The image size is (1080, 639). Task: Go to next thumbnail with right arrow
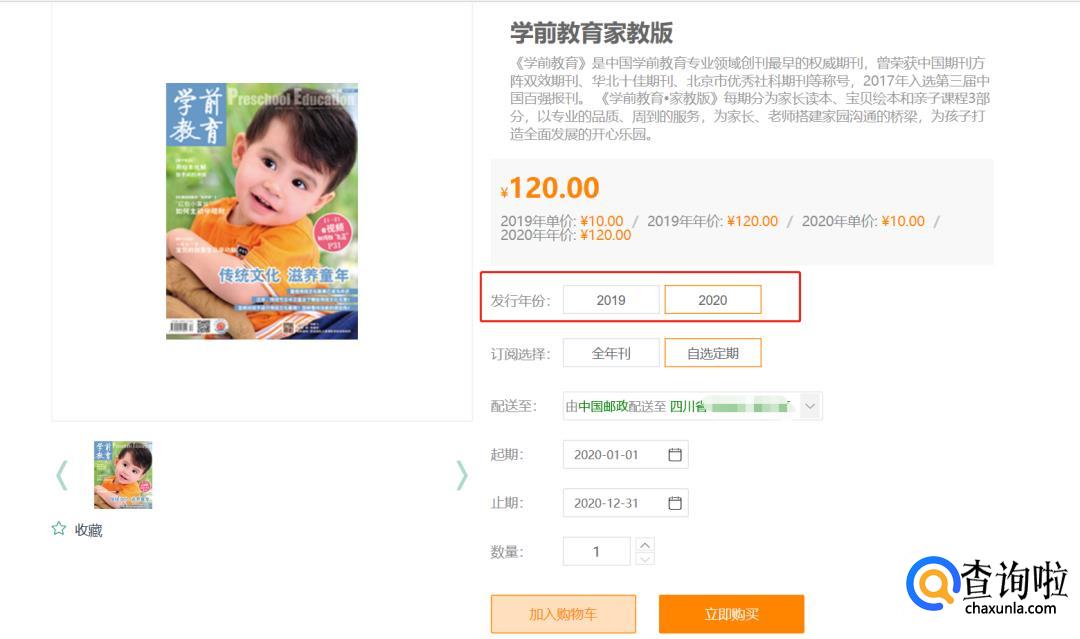(x=461, y=475)
